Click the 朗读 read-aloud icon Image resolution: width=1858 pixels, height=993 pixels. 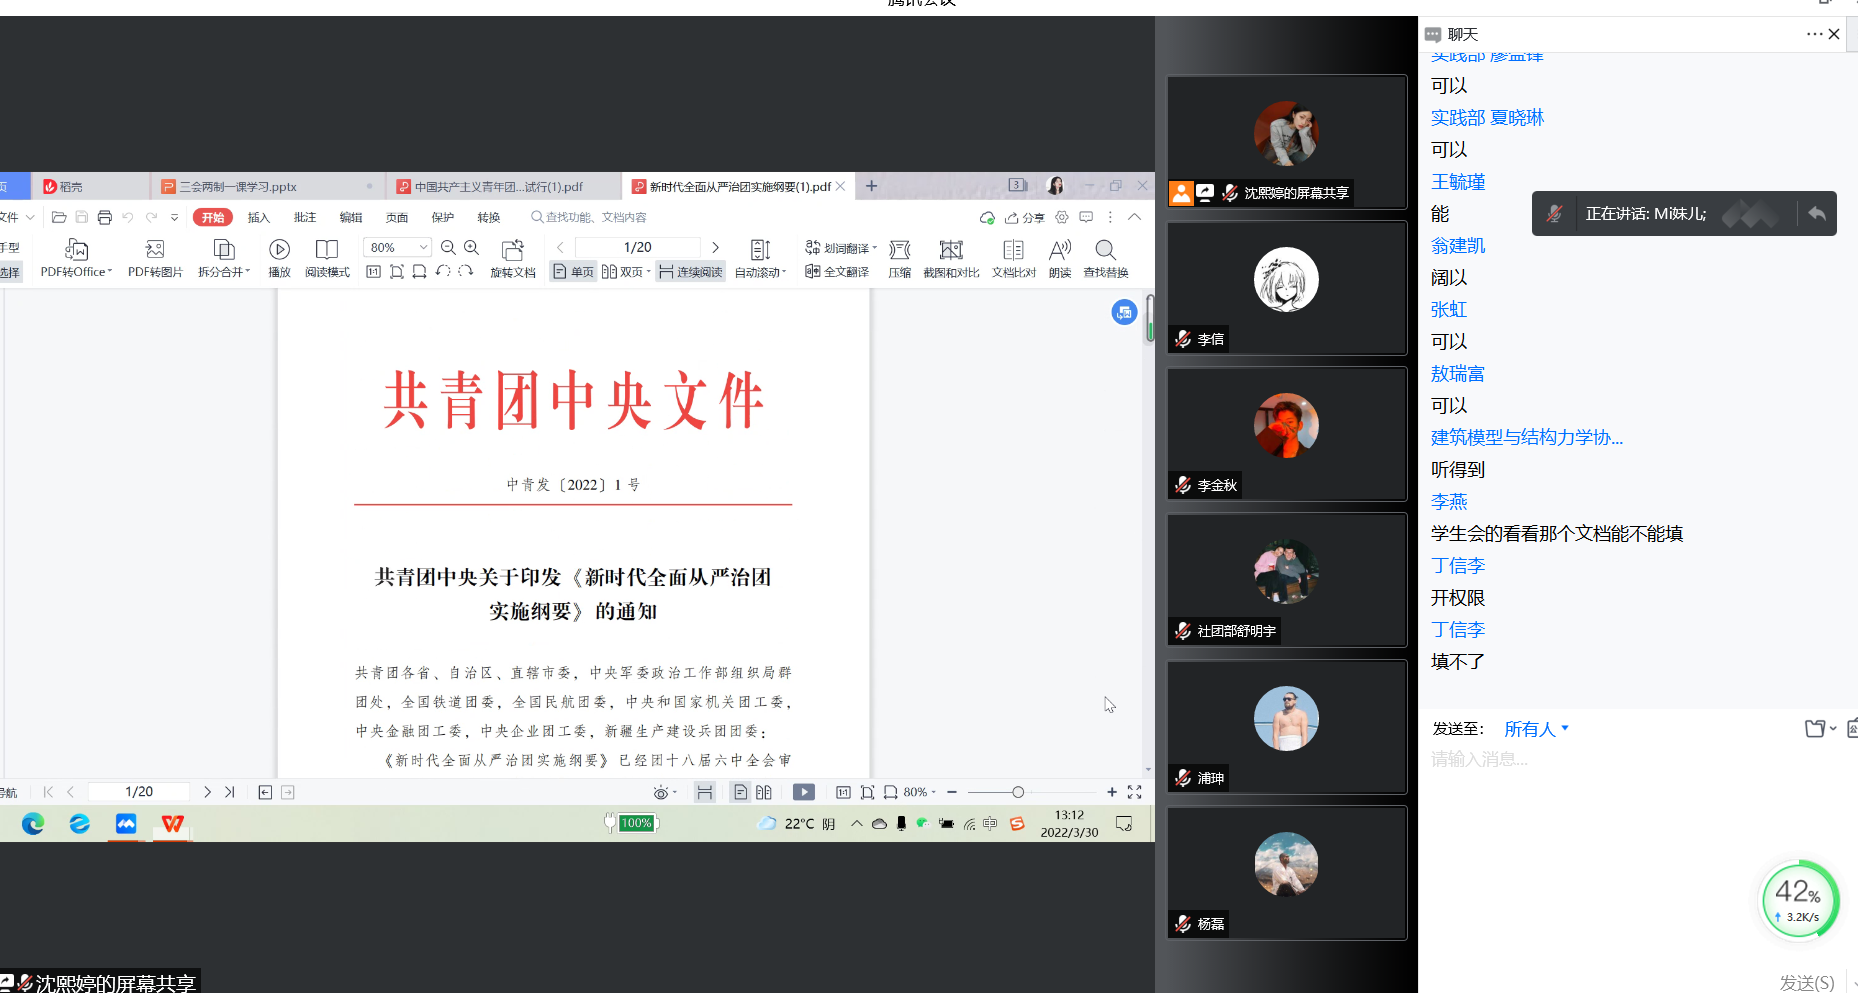pos(1060,249)
